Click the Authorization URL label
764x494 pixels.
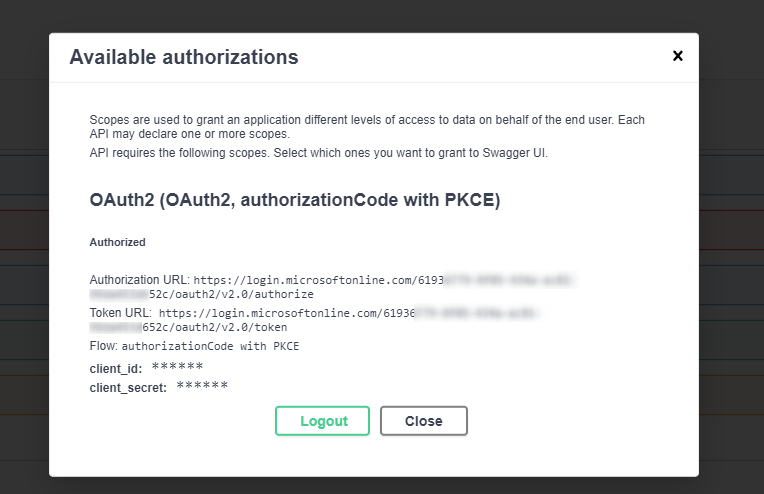coord(139,279)
